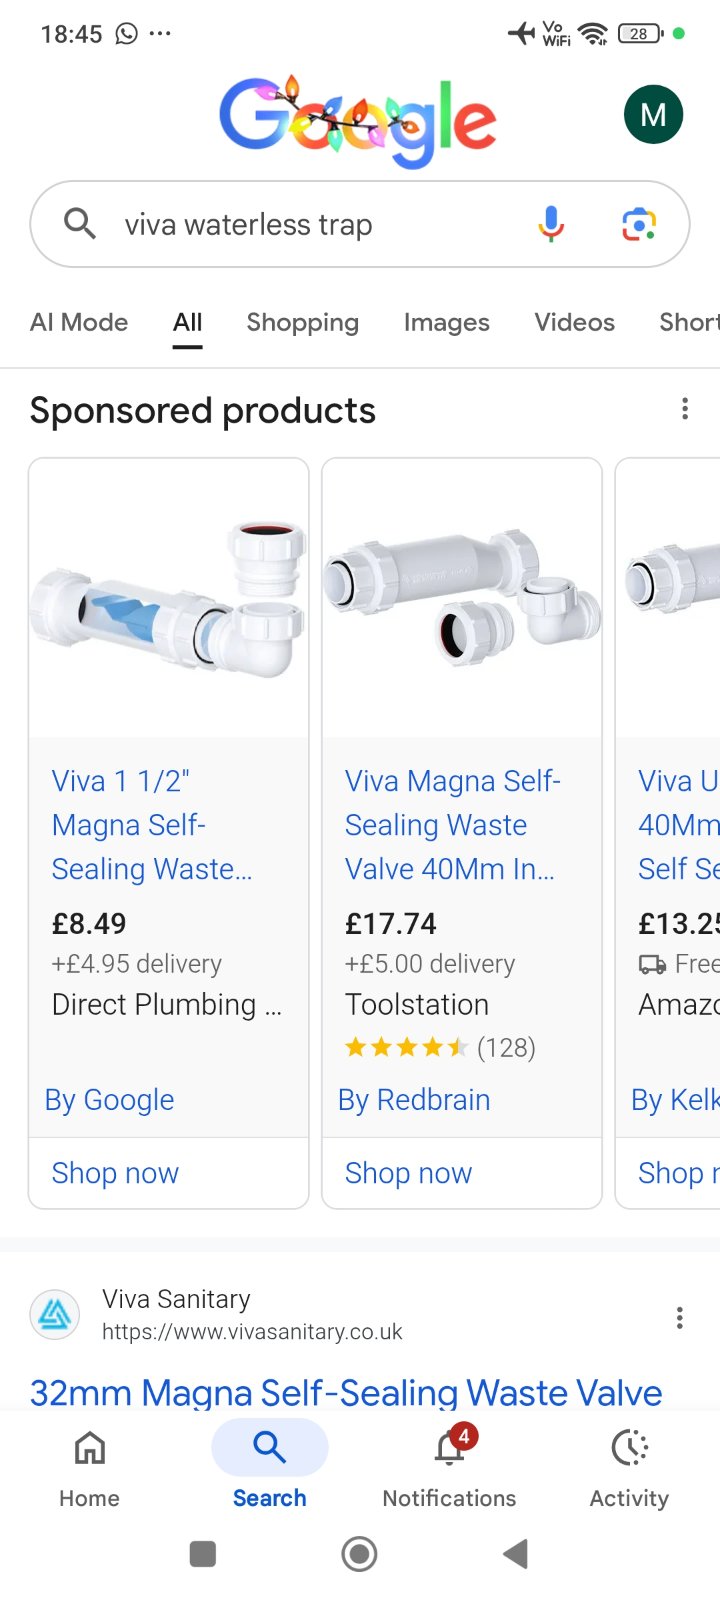Open Google Lens camera search
The width and height of the screenshot is (720, 1600).
pos(639,224)
